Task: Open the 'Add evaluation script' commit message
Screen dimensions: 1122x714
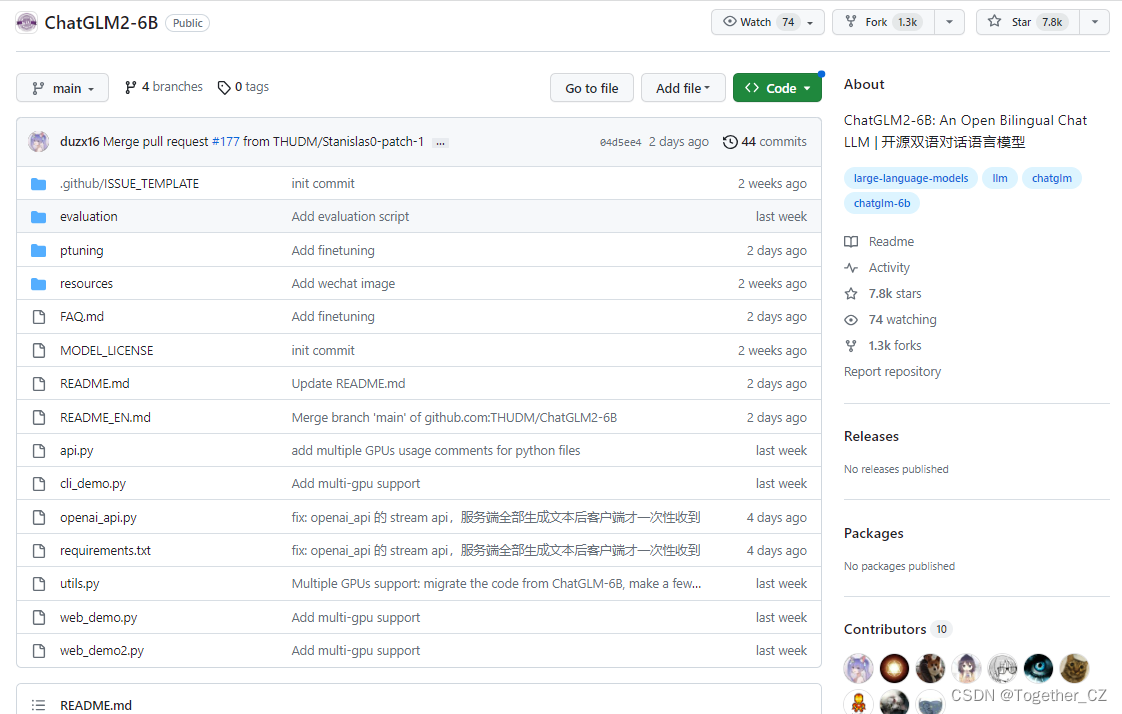Action: pos(350,217)
